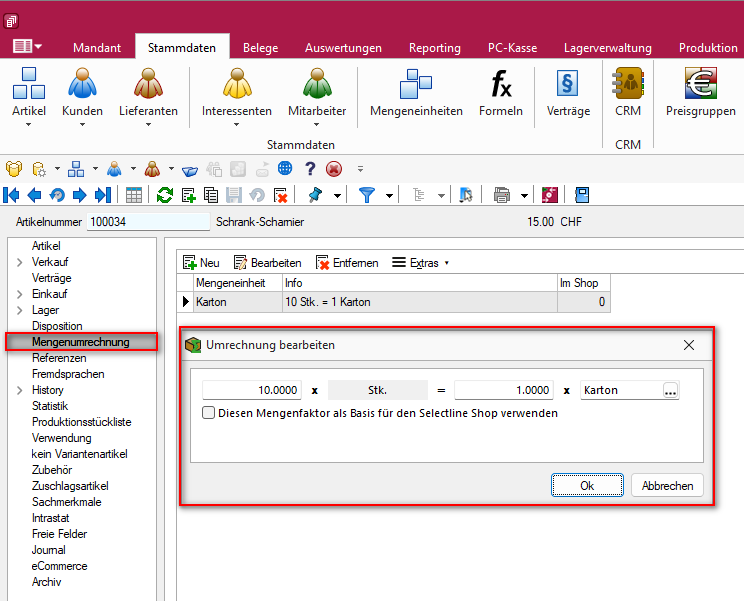Viewport: 744px width, 601px height.
Task: Click the ellipsis button next to Karton
Action: pos(670,390)
